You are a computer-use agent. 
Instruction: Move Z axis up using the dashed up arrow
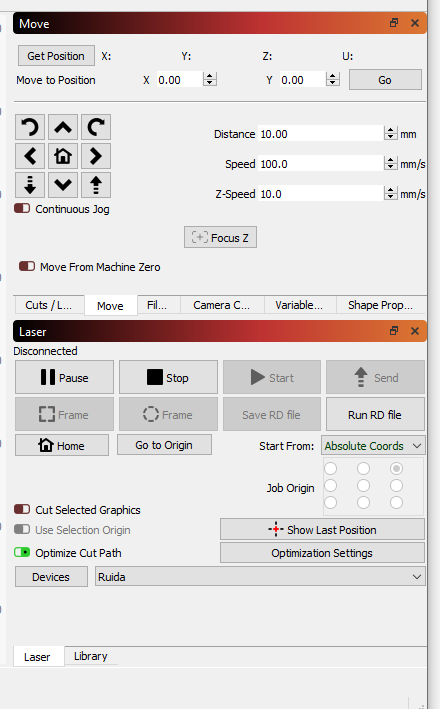coord(96,185)
